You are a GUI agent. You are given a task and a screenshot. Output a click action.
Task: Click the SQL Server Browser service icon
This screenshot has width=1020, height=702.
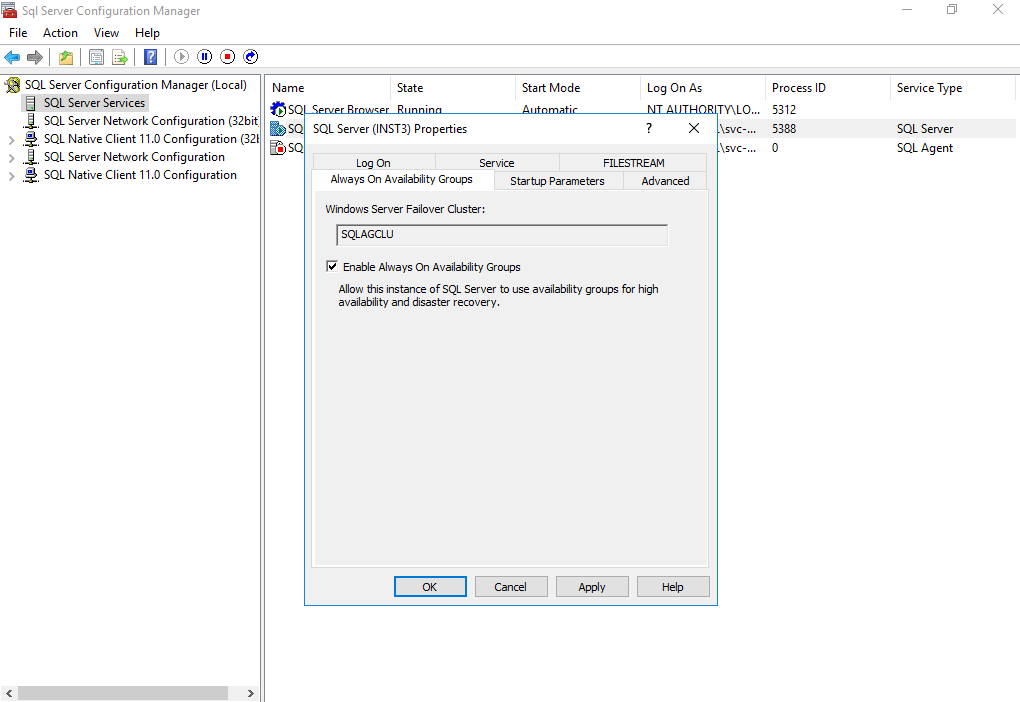click(x=278, y=109)
